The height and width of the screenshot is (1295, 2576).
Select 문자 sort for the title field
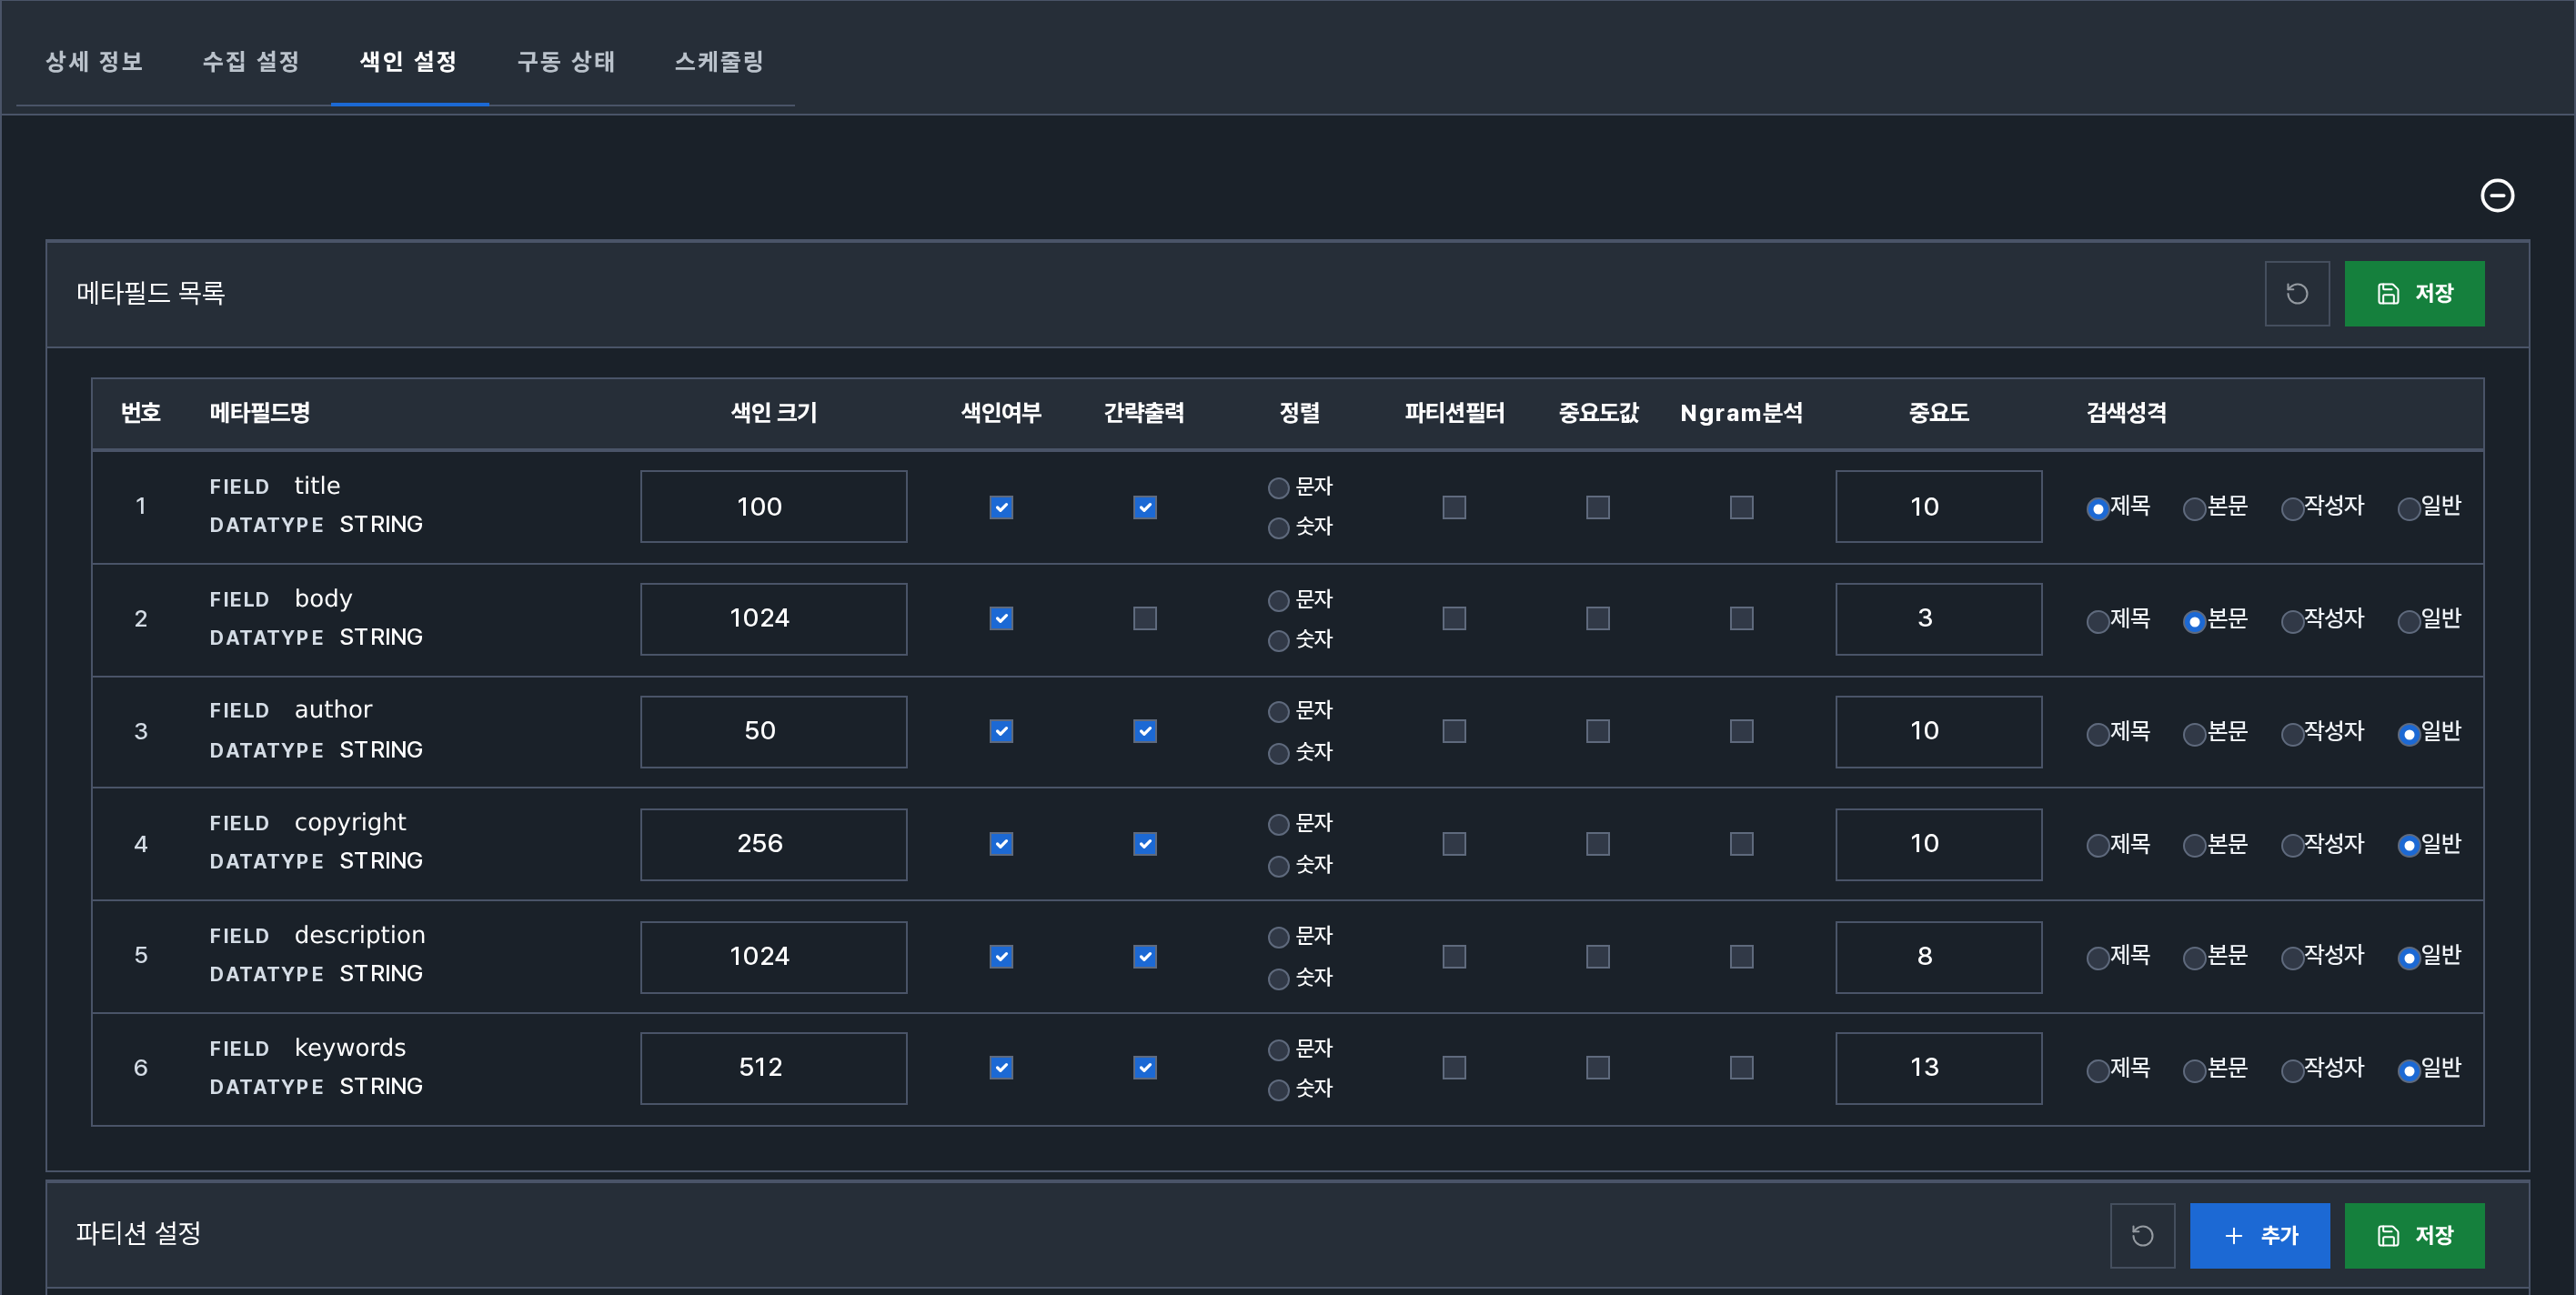tap(1278, 488)
